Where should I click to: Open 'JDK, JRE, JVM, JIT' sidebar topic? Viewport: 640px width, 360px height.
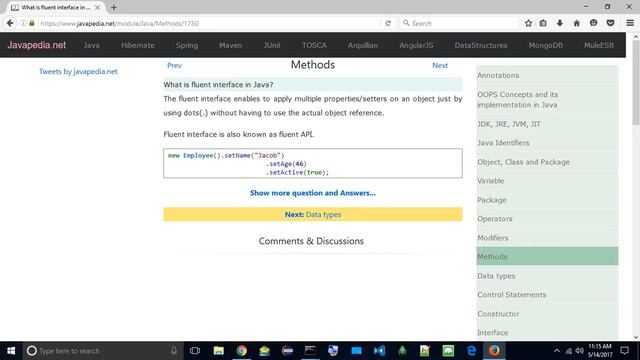547,124
